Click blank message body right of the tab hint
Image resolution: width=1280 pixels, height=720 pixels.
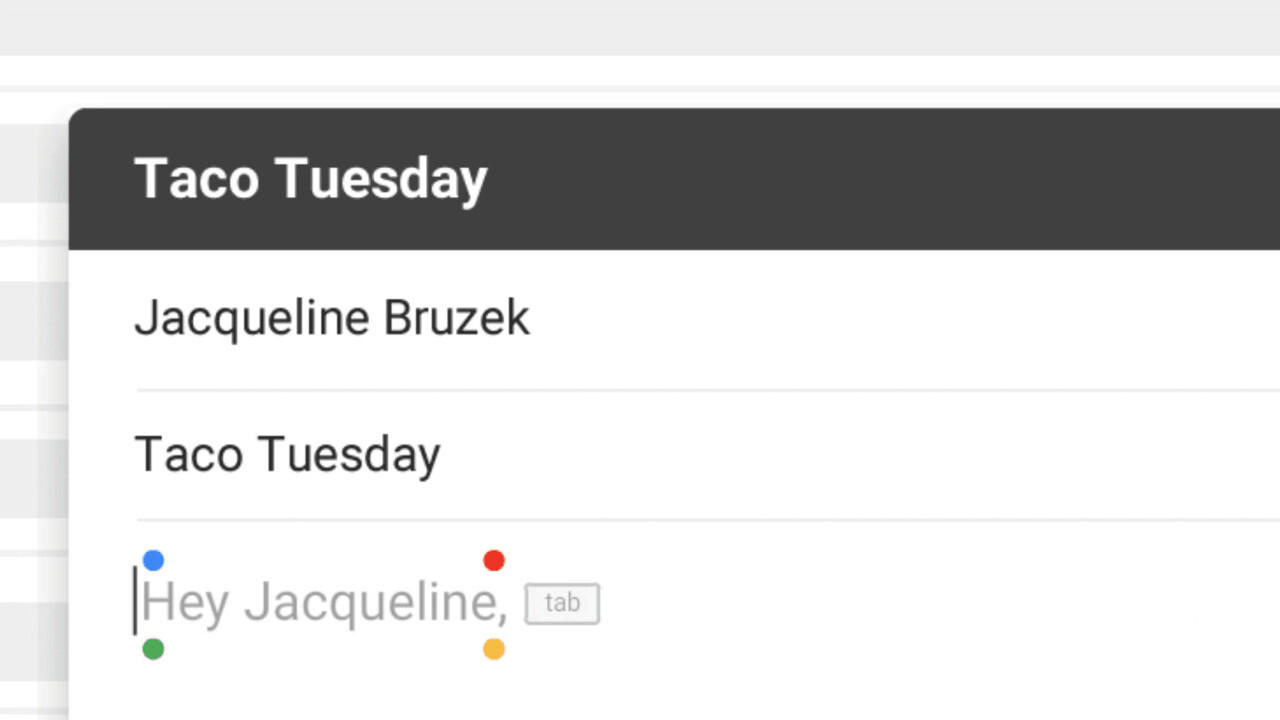[x=900, y=605]
